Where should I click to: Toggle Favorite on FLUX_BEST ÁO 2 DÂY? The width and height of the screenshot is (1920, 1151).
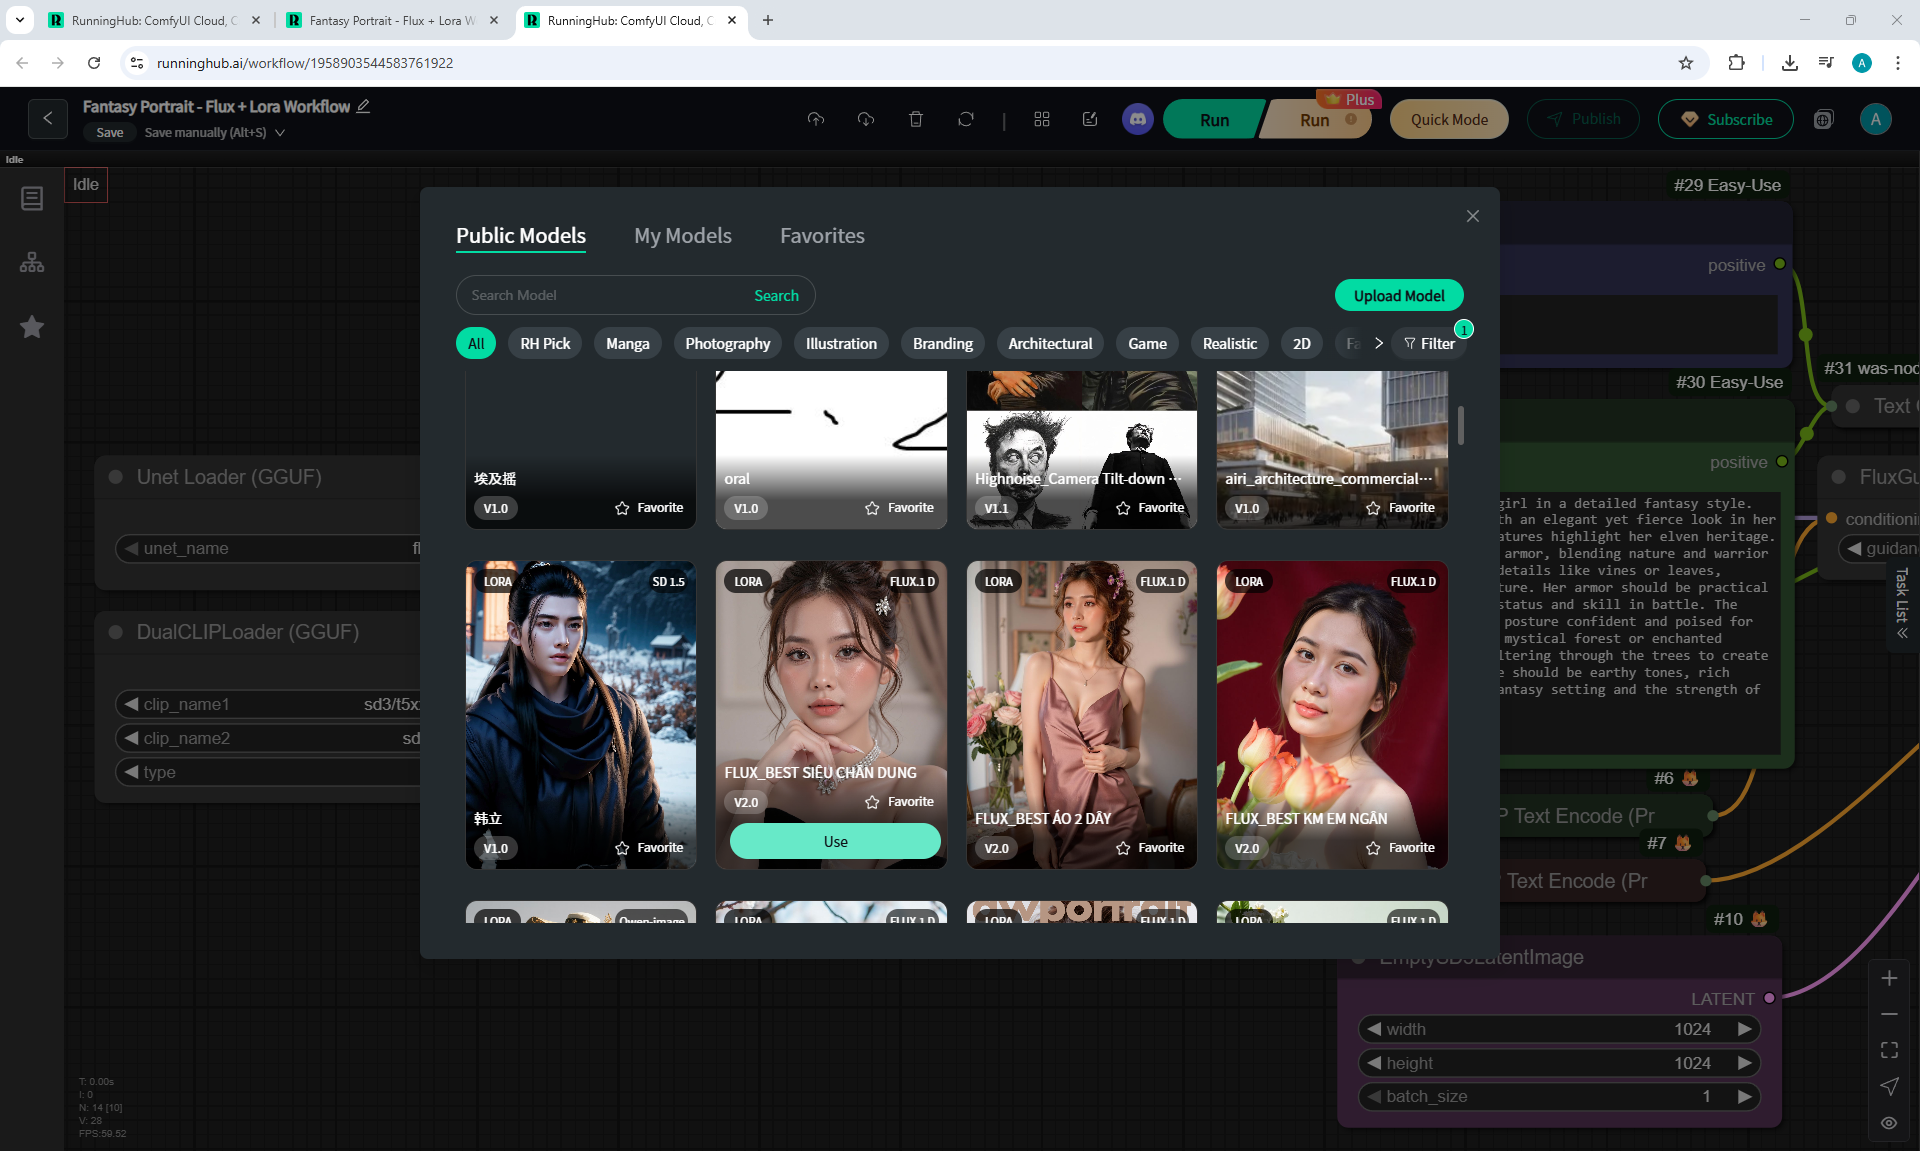[x=1149, y=848]
